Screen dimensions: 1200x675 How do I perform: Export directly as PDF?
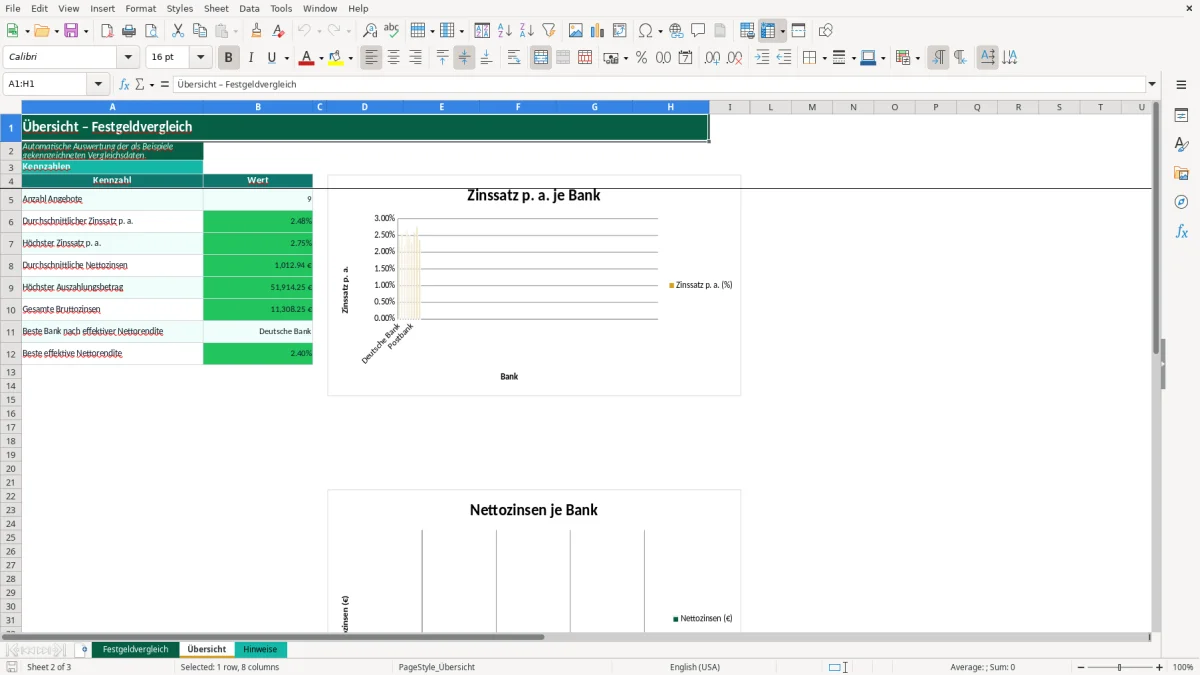coord(107,31)
